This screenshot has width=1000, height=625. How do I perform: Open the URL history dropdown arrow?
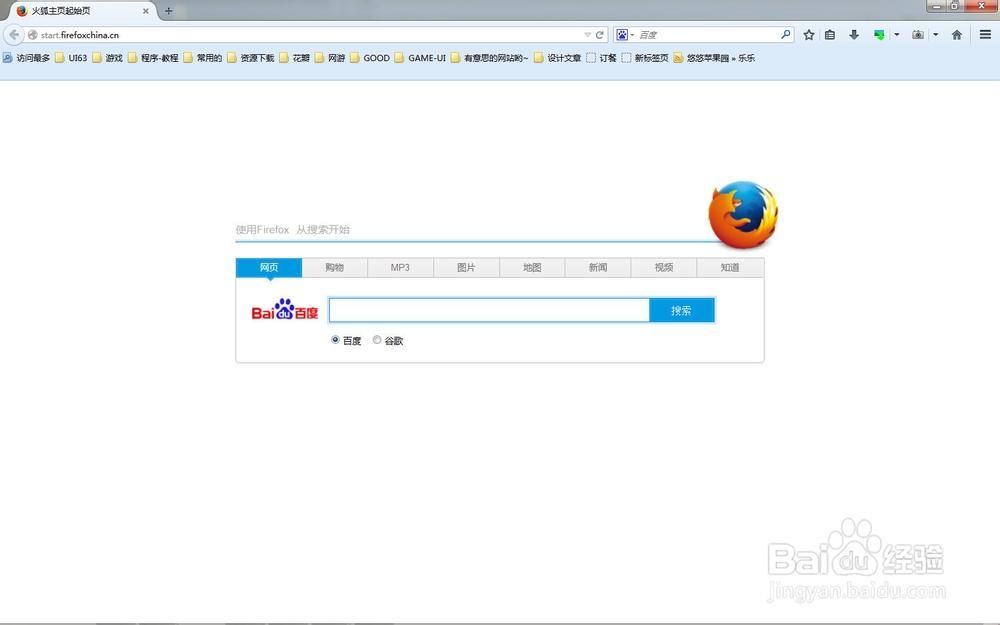(x=587, y=35)
